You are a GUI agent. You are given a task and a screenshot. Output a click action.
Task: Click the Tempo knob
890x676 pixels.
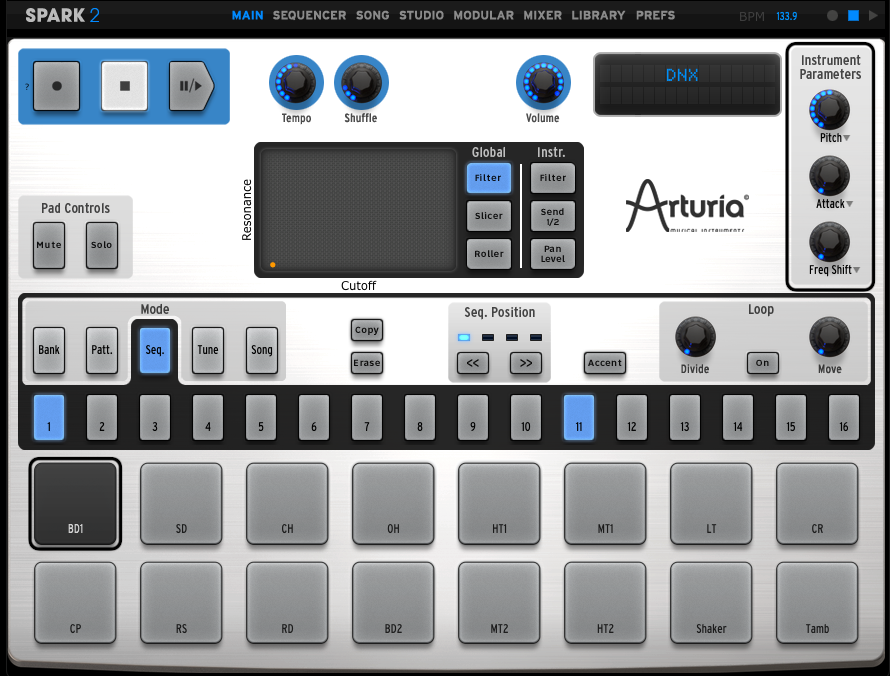296,82
